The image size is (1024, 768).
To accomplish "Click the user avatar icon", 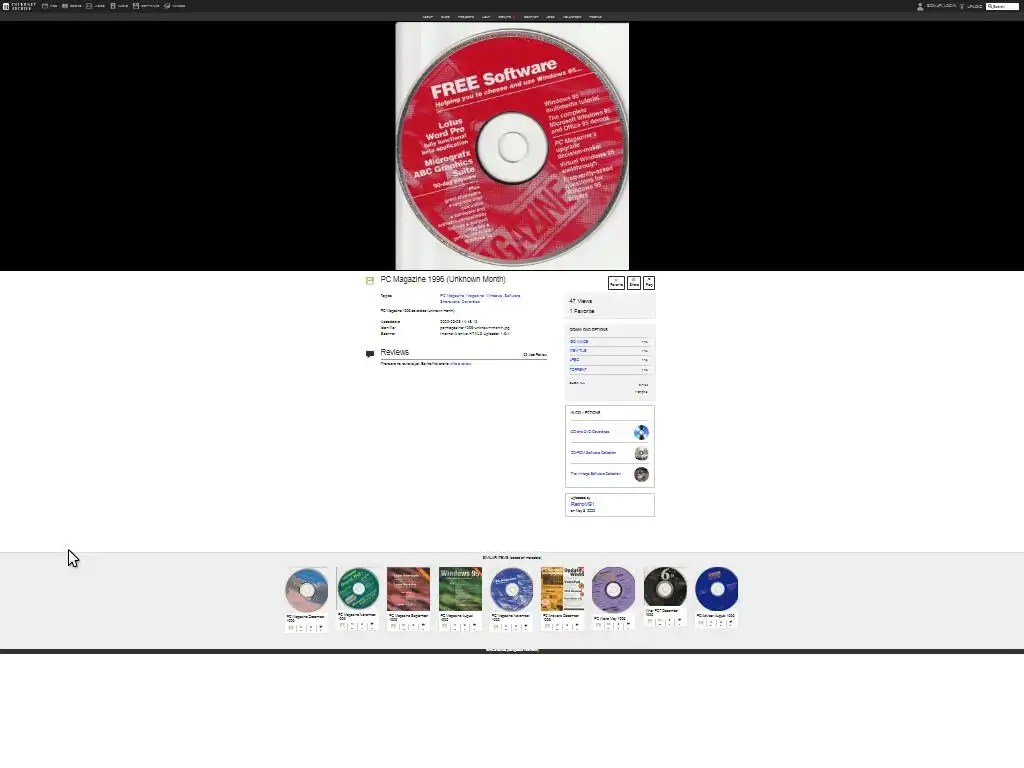I will [920, 6].
